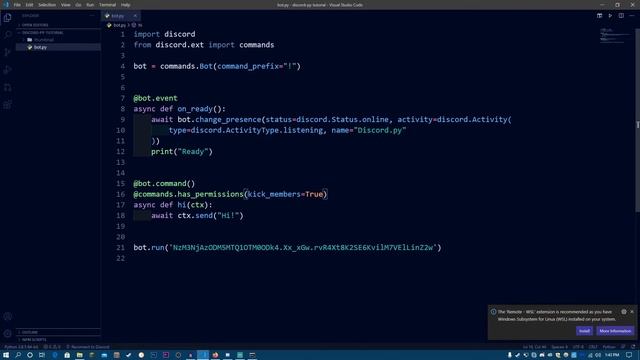
Task: Change indentation via Spaces status item
Action: (559, 347)
